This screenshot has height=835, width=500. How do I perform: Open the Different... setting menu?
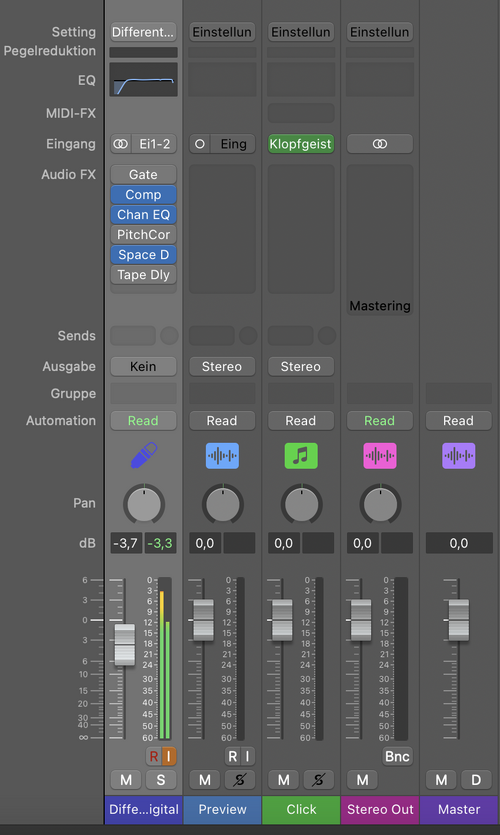coord(143,32)
